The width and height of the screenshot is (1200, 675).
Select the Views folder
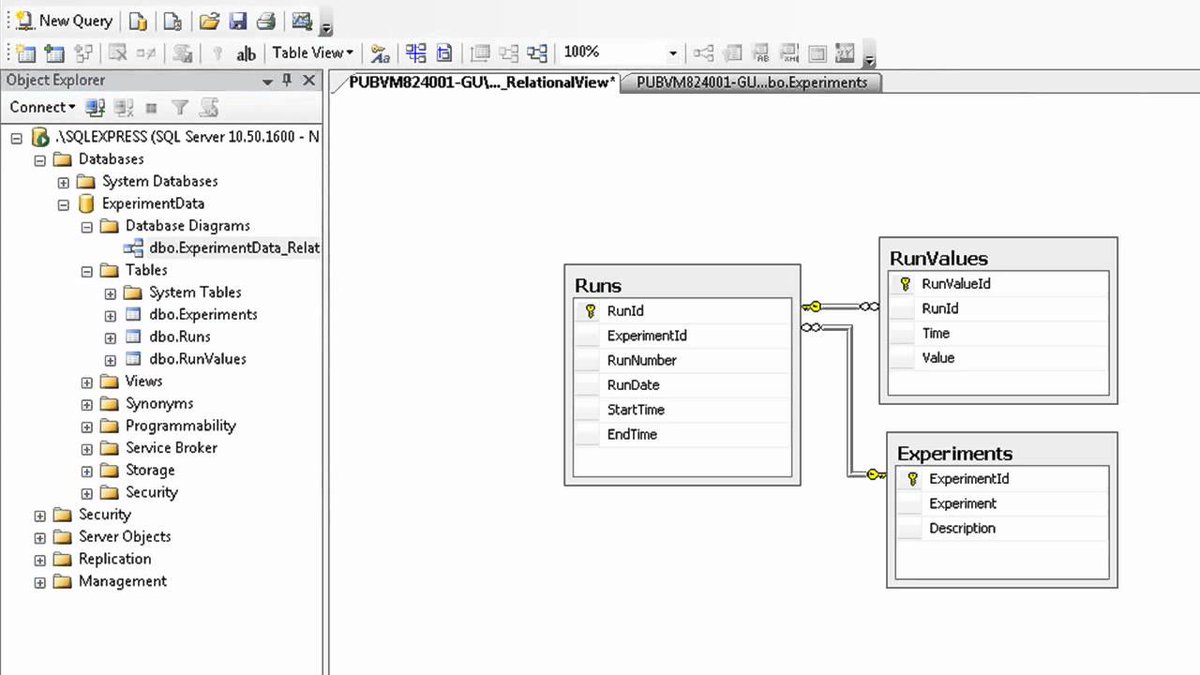(x=144, y=381)
